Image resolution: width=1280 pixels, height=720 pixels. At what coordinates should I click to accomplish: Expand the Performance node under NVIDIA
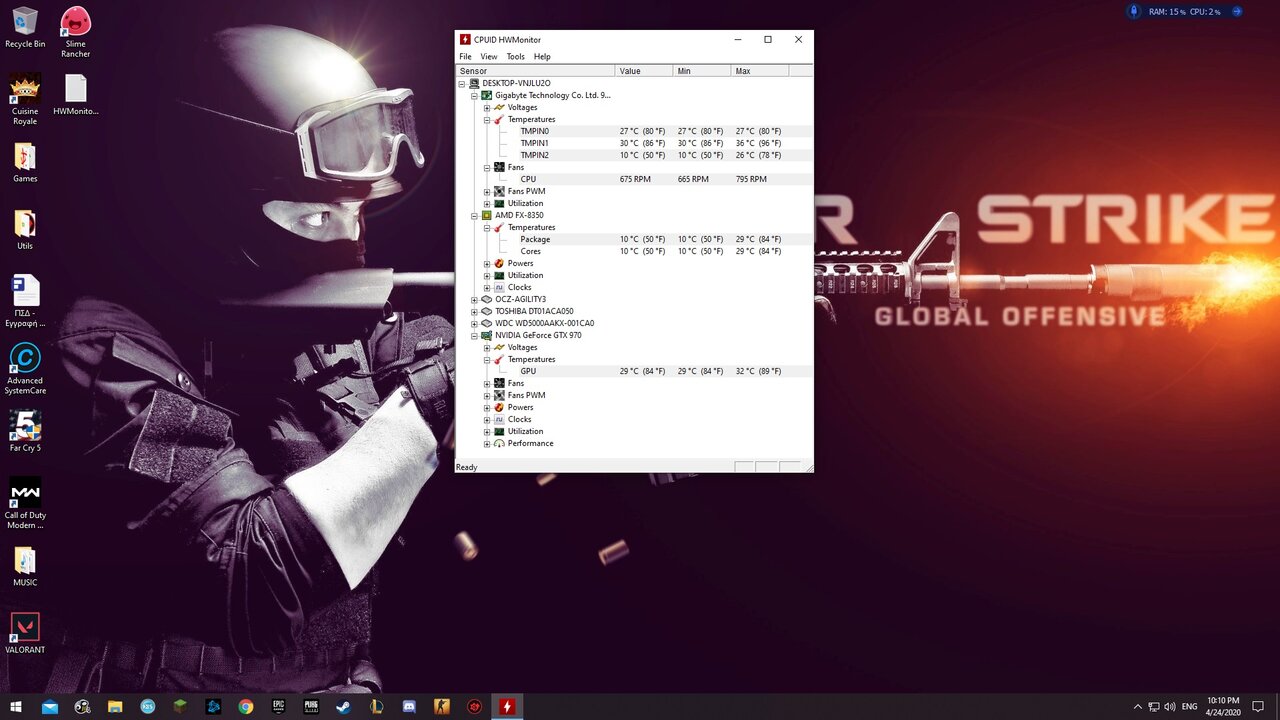(487, 443)
